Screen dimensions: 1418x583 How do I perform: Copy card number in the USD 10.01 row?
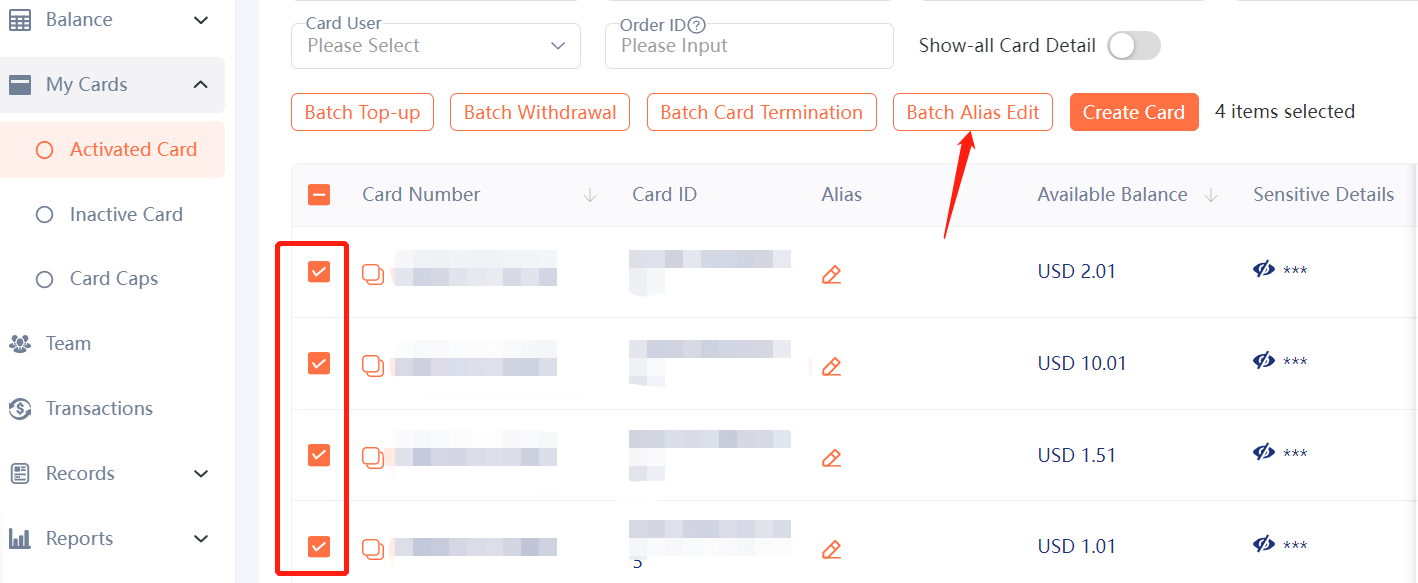pyautogui.click(x=373, y=366)
